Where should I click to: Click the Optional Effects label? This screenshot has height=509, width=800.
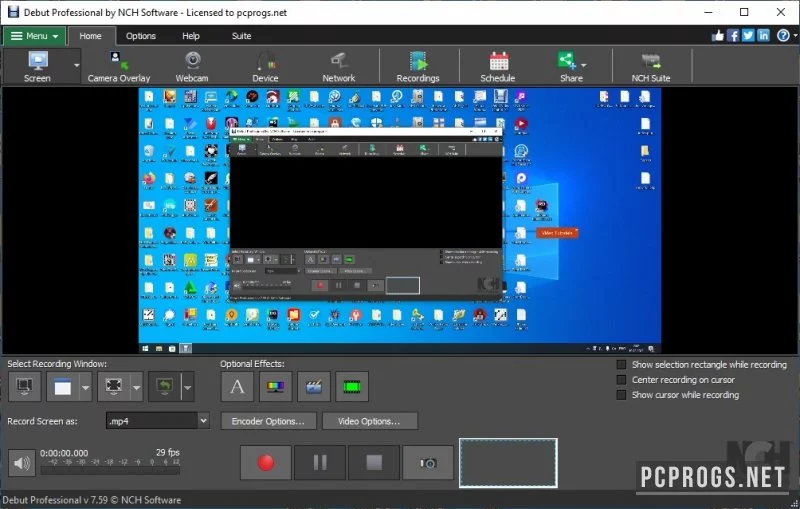[252, 364]
